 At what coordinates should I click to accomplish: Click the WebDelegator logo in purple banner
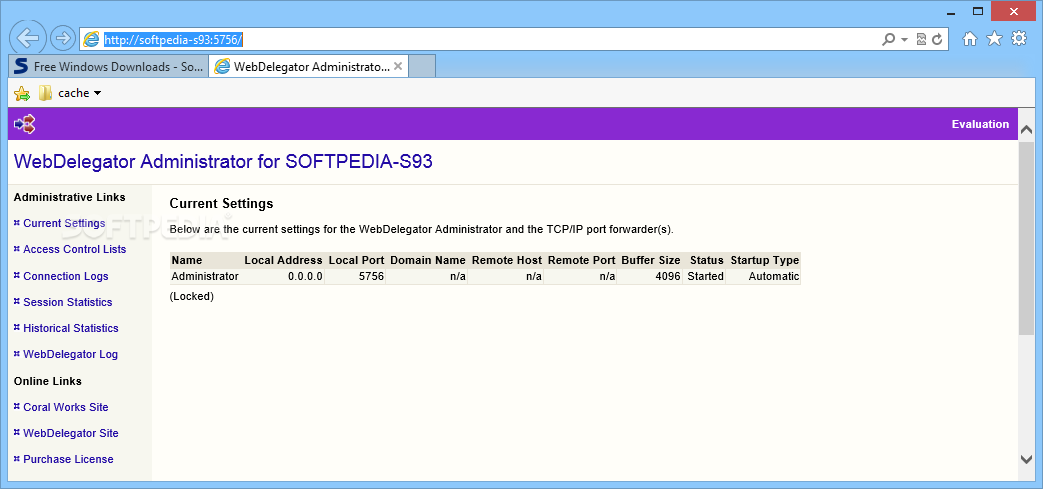[x=25, y=124]
